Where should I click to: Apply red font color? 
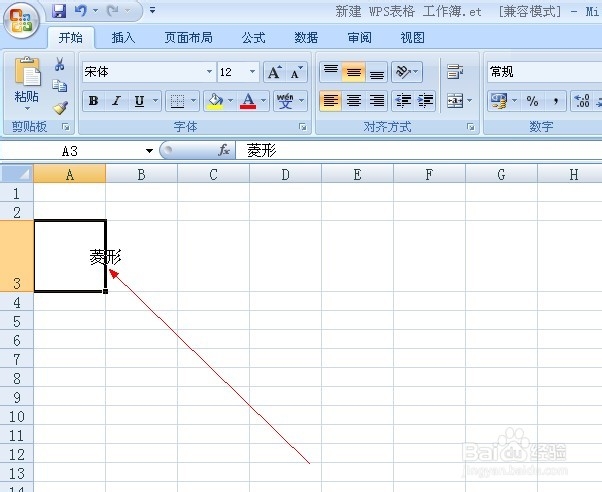[x=248, y=101]
